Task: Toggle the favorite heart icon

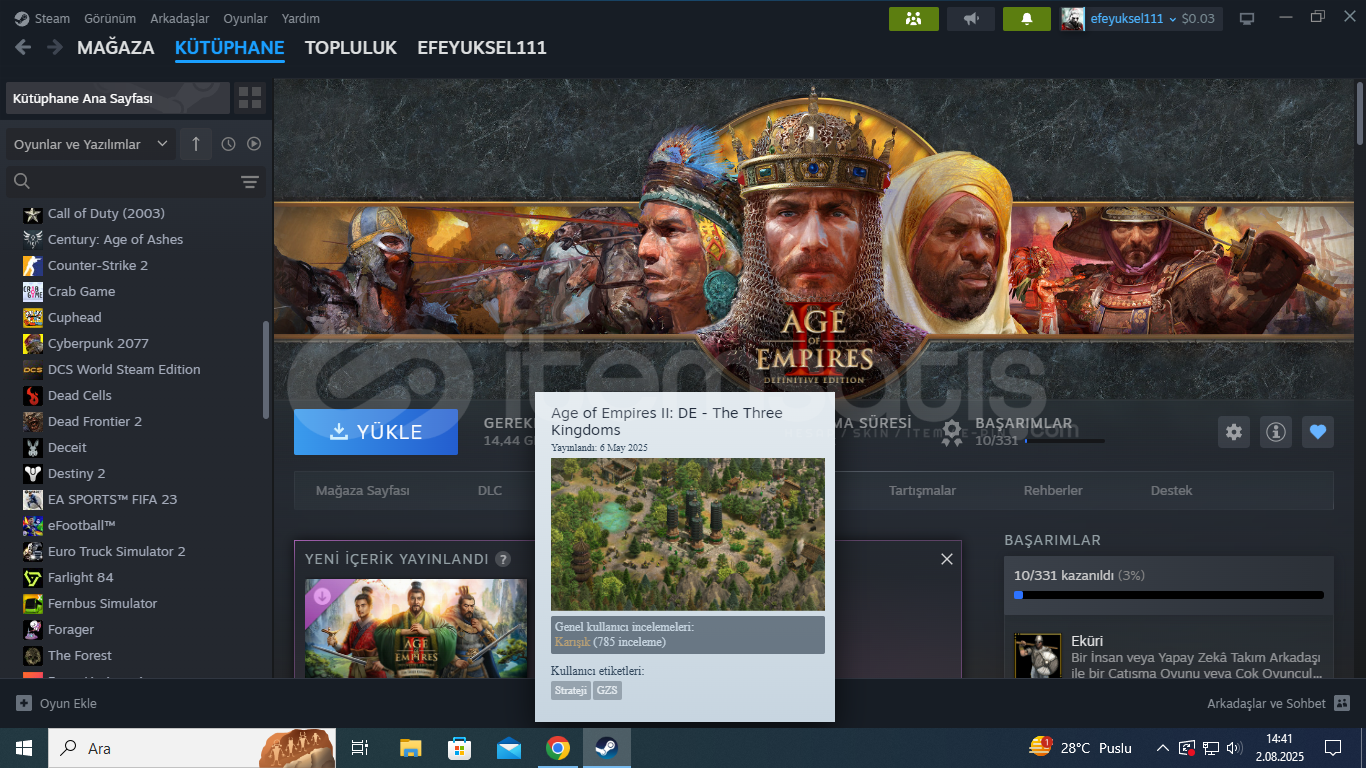Action: tap(1318, 432)
